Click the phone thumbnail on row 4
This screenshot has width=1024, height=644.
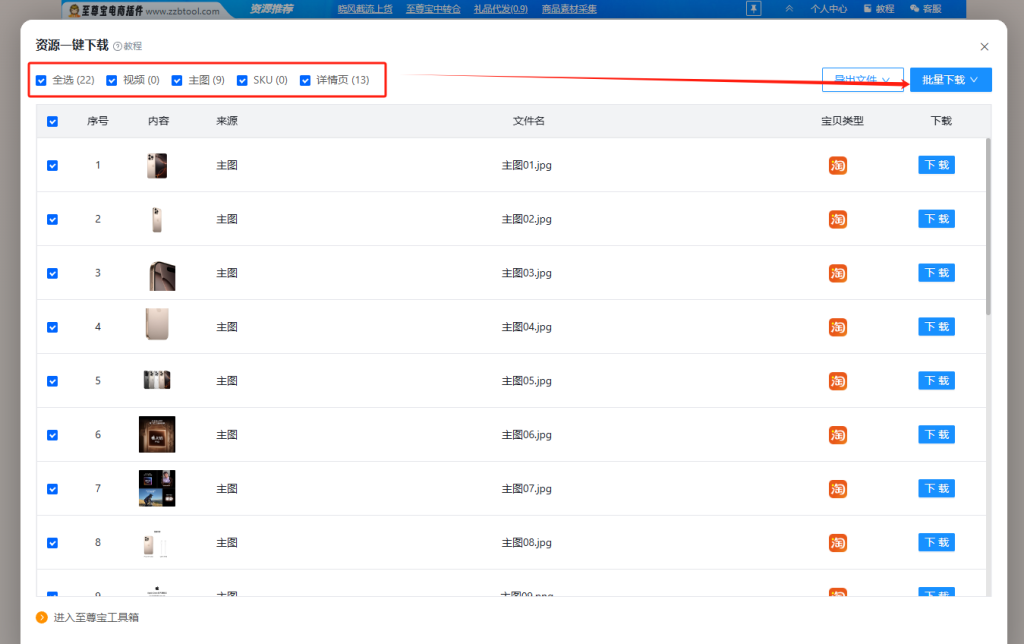click(156, 326)
